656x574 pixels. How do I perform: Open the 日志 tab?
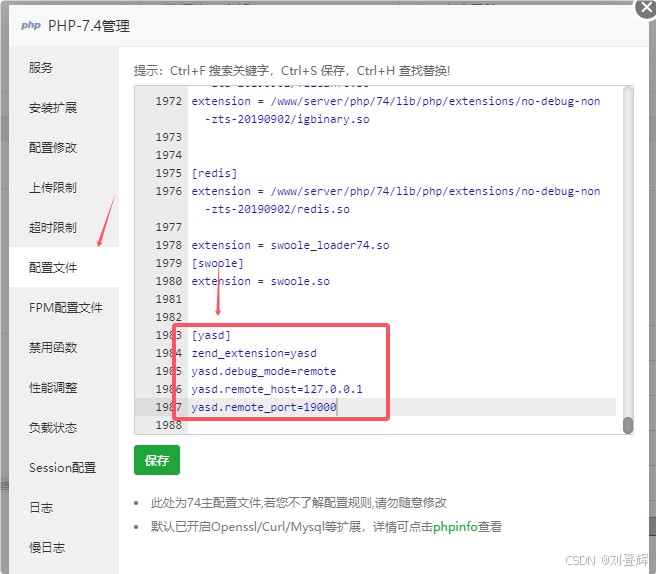pyautogui.click(x=41, y=508)
